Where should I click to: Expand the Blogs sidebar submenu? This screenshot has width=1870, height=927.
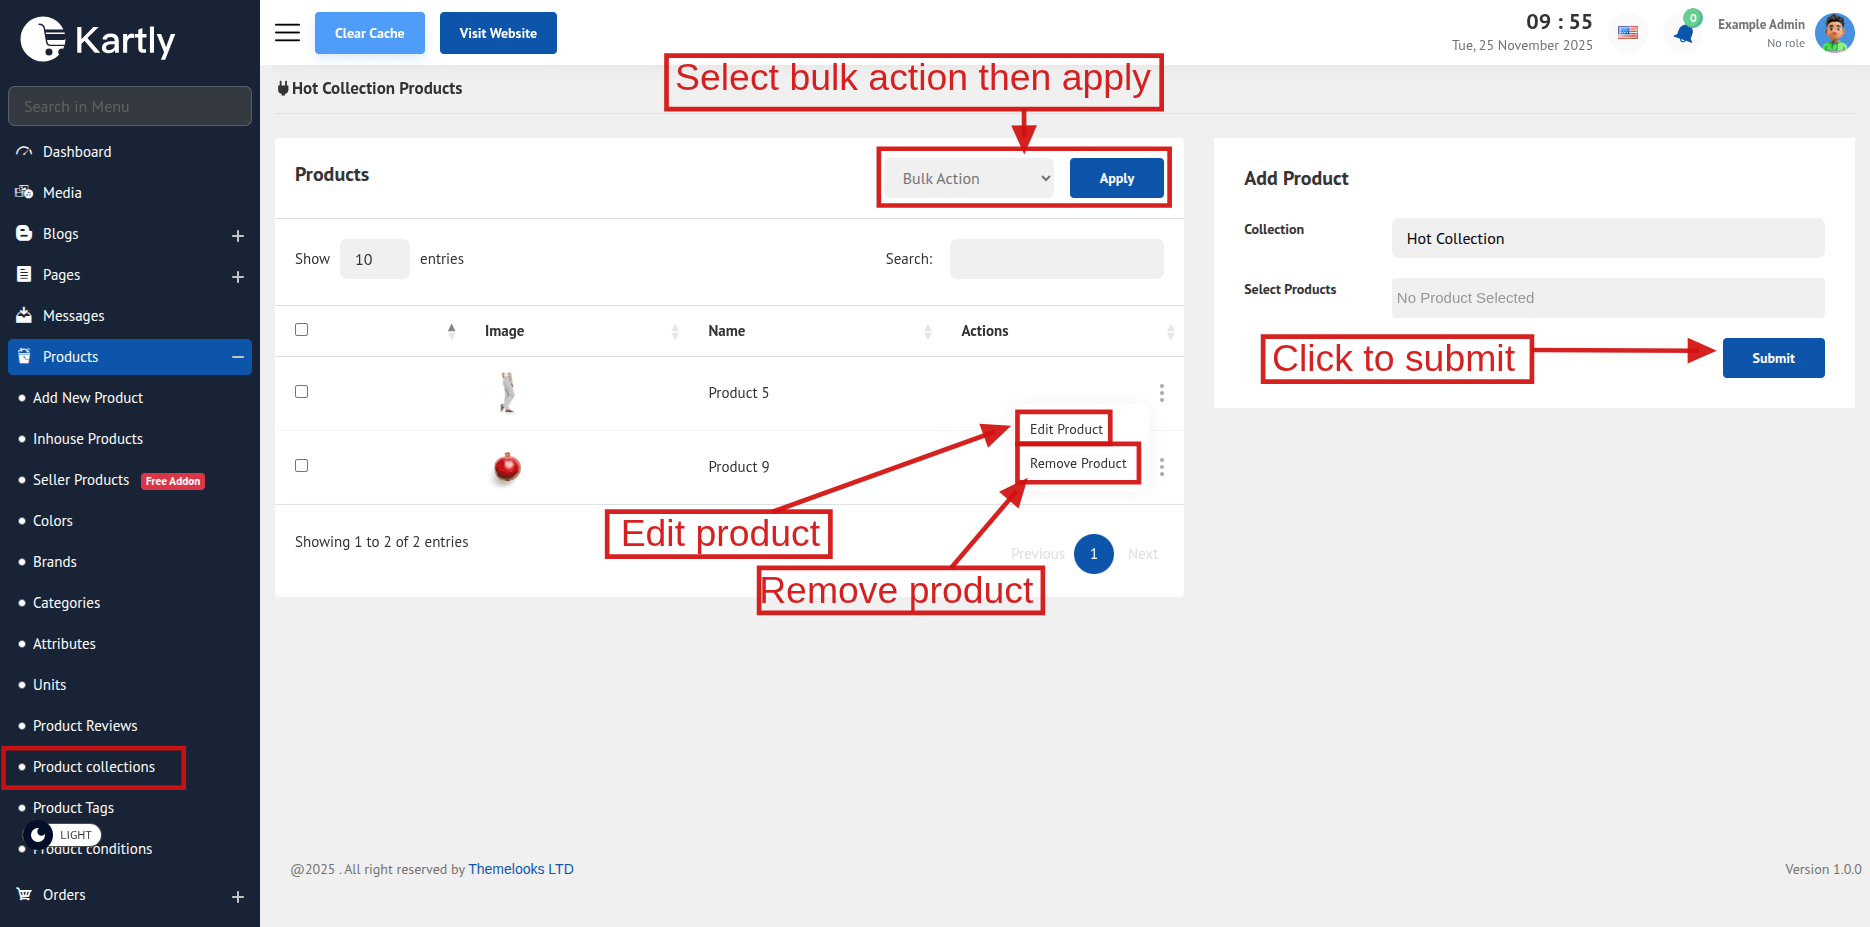click(238, 236)
